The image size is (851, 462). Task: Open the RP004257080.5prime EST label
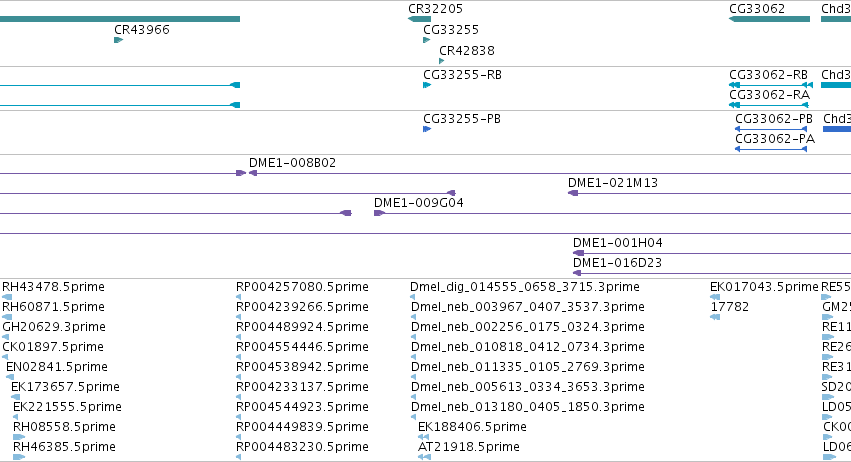[302, 287]
